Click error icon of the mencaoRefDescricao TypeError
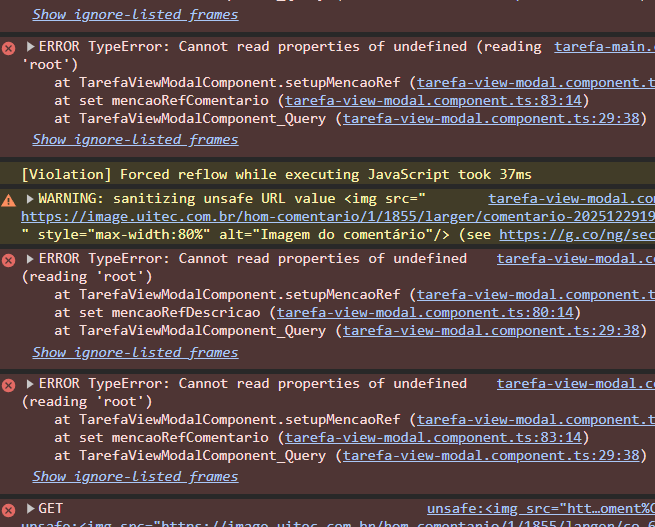The image size is (655, 527). (x=9, y=259)
